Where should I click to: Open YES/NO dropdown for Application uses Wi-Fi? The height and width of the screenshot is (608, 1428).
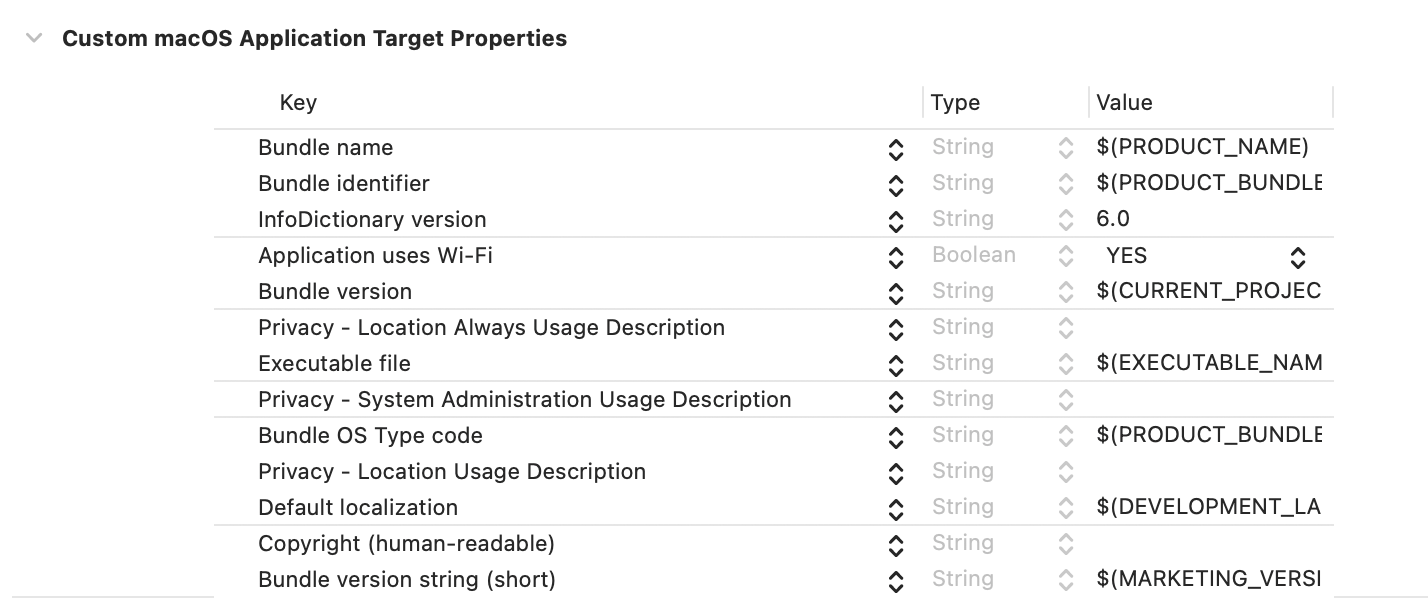1297,257
